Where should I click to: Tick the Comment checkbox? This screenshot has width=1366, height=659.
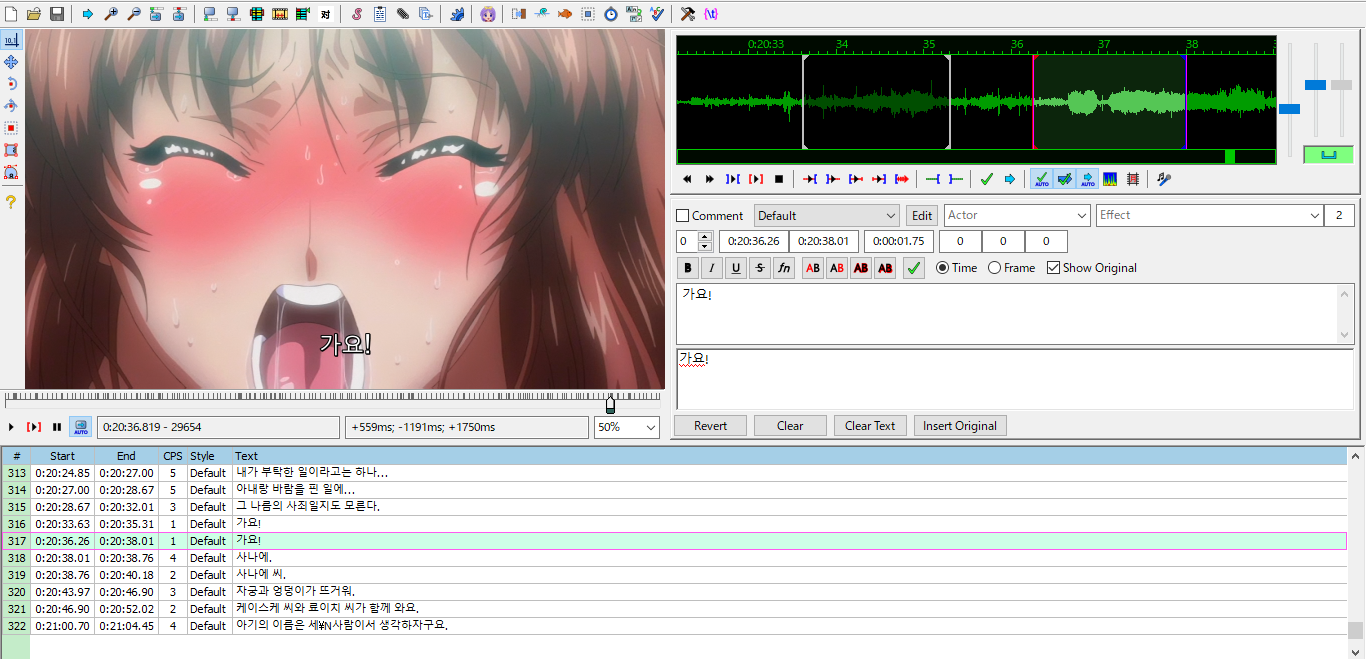pyautogui.click(x=683, y=215)
